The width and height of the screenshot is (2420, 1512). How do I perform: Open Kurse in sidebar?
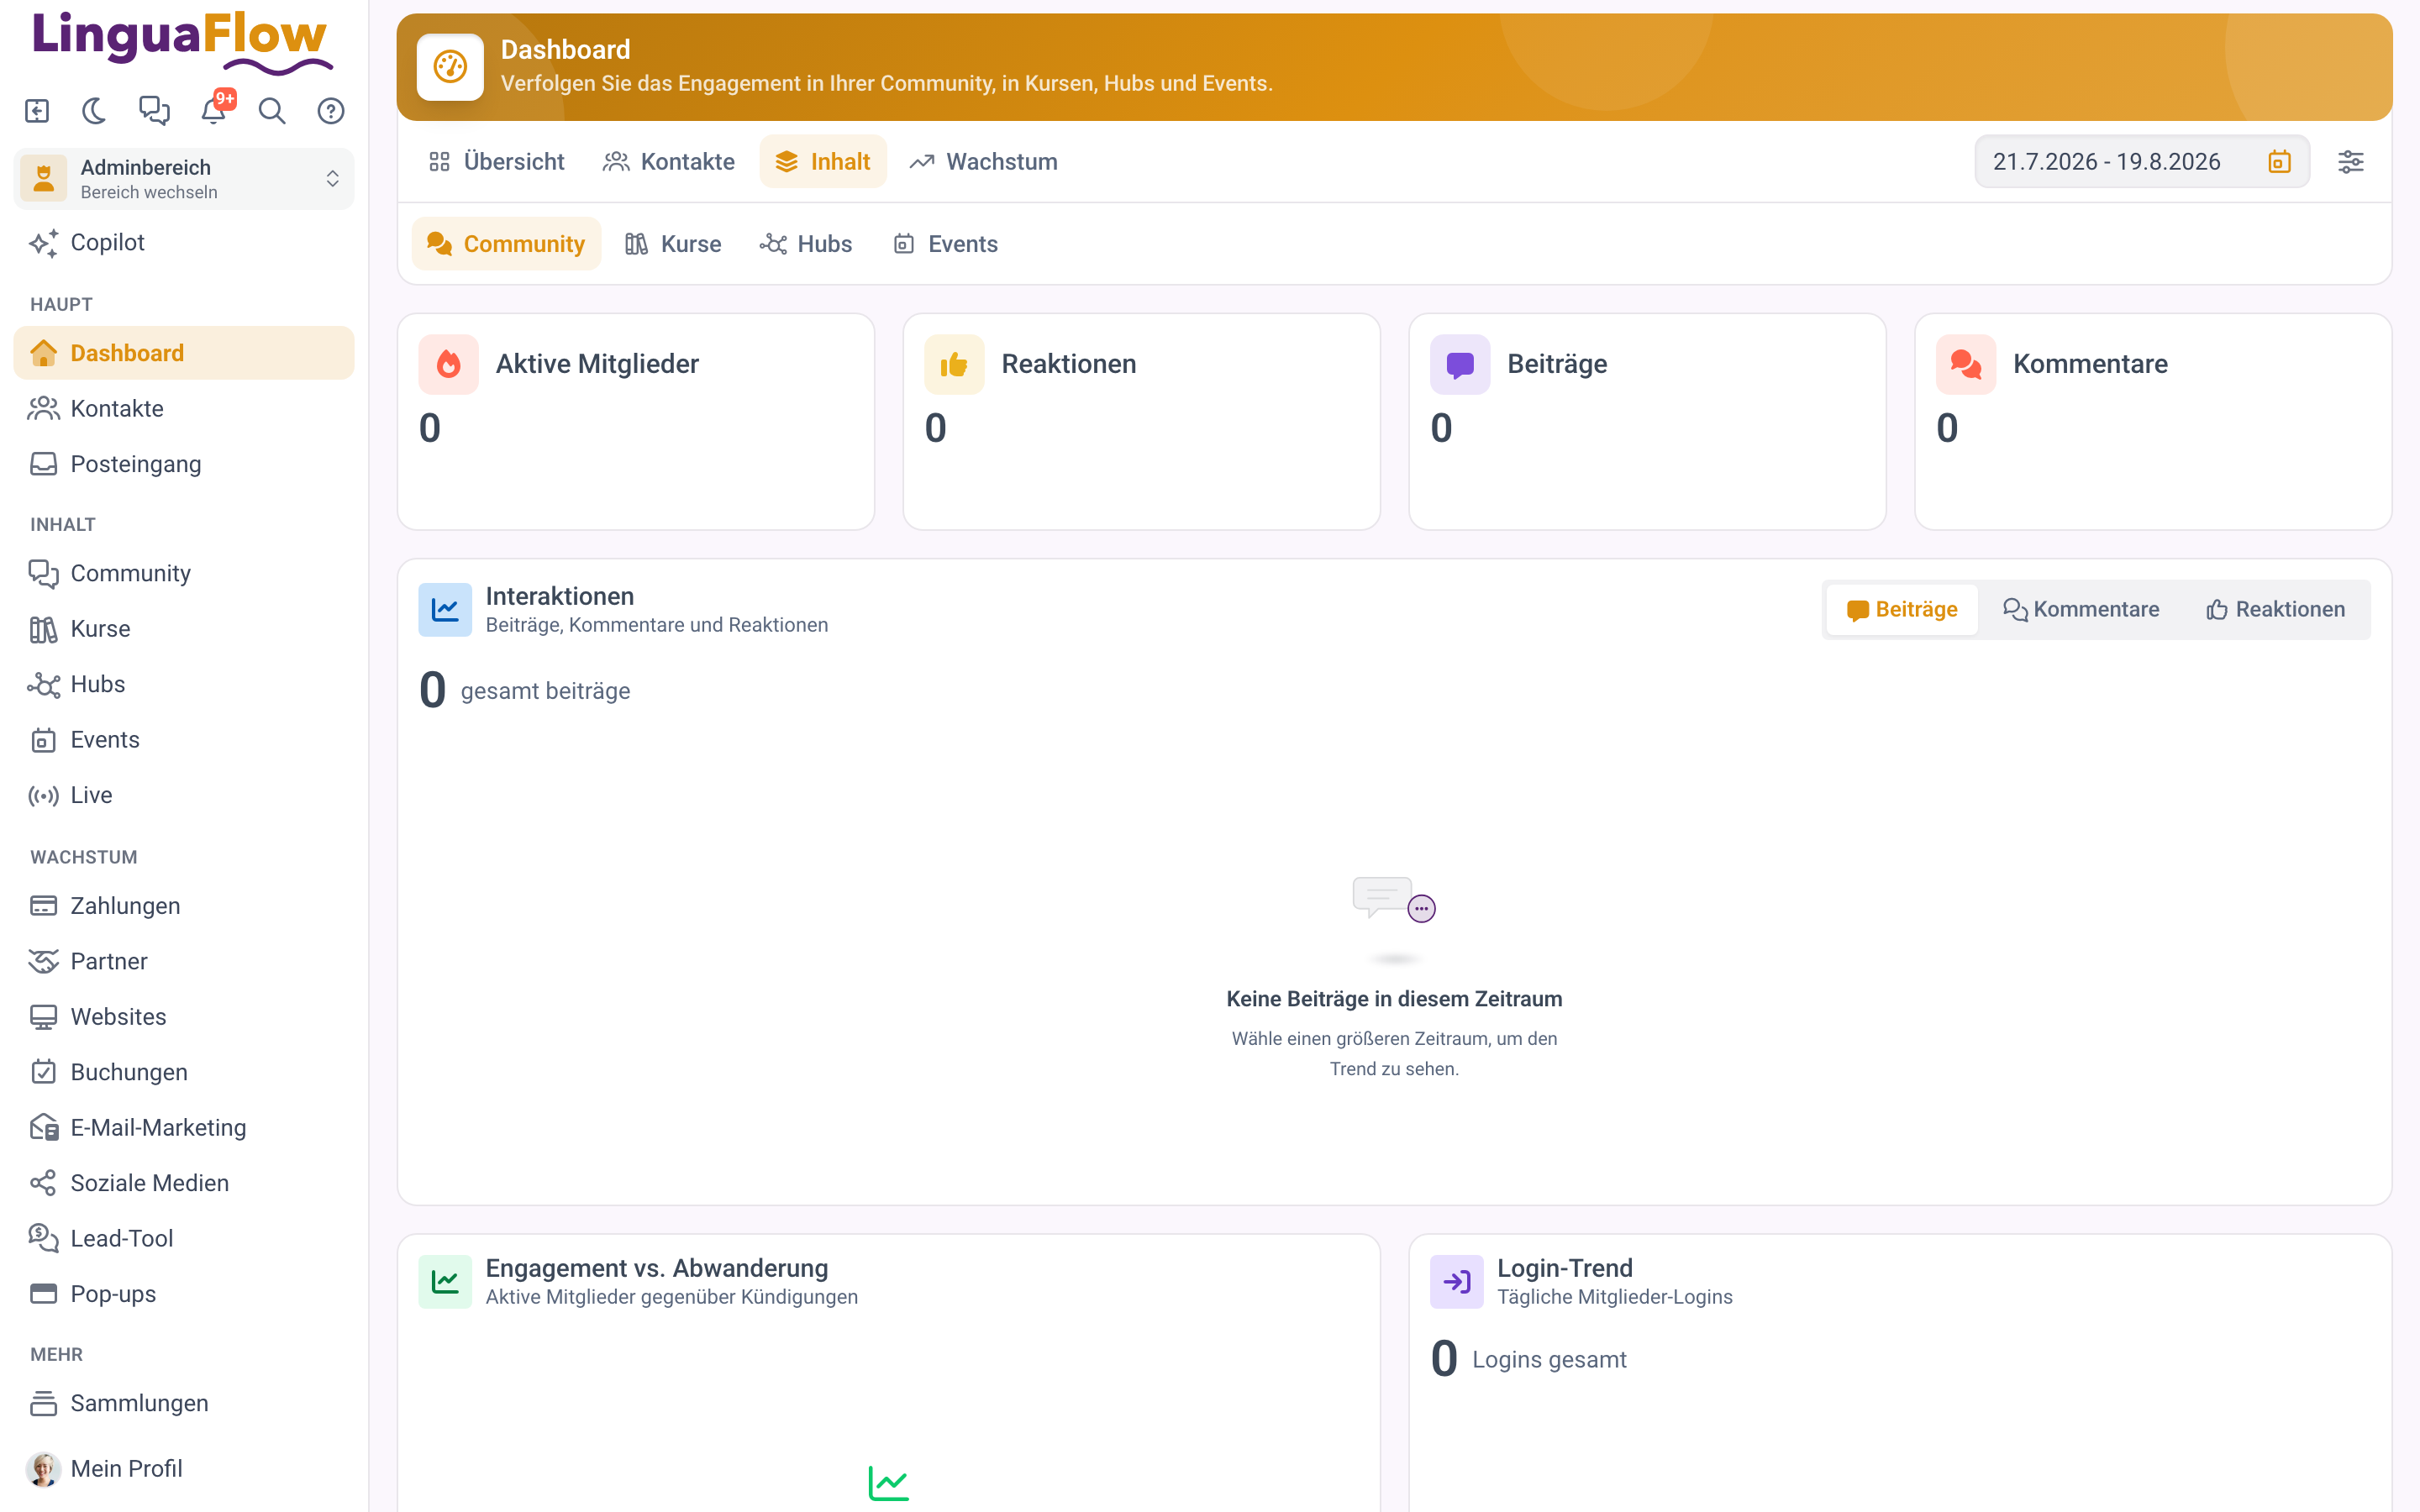tap(184, 629)
